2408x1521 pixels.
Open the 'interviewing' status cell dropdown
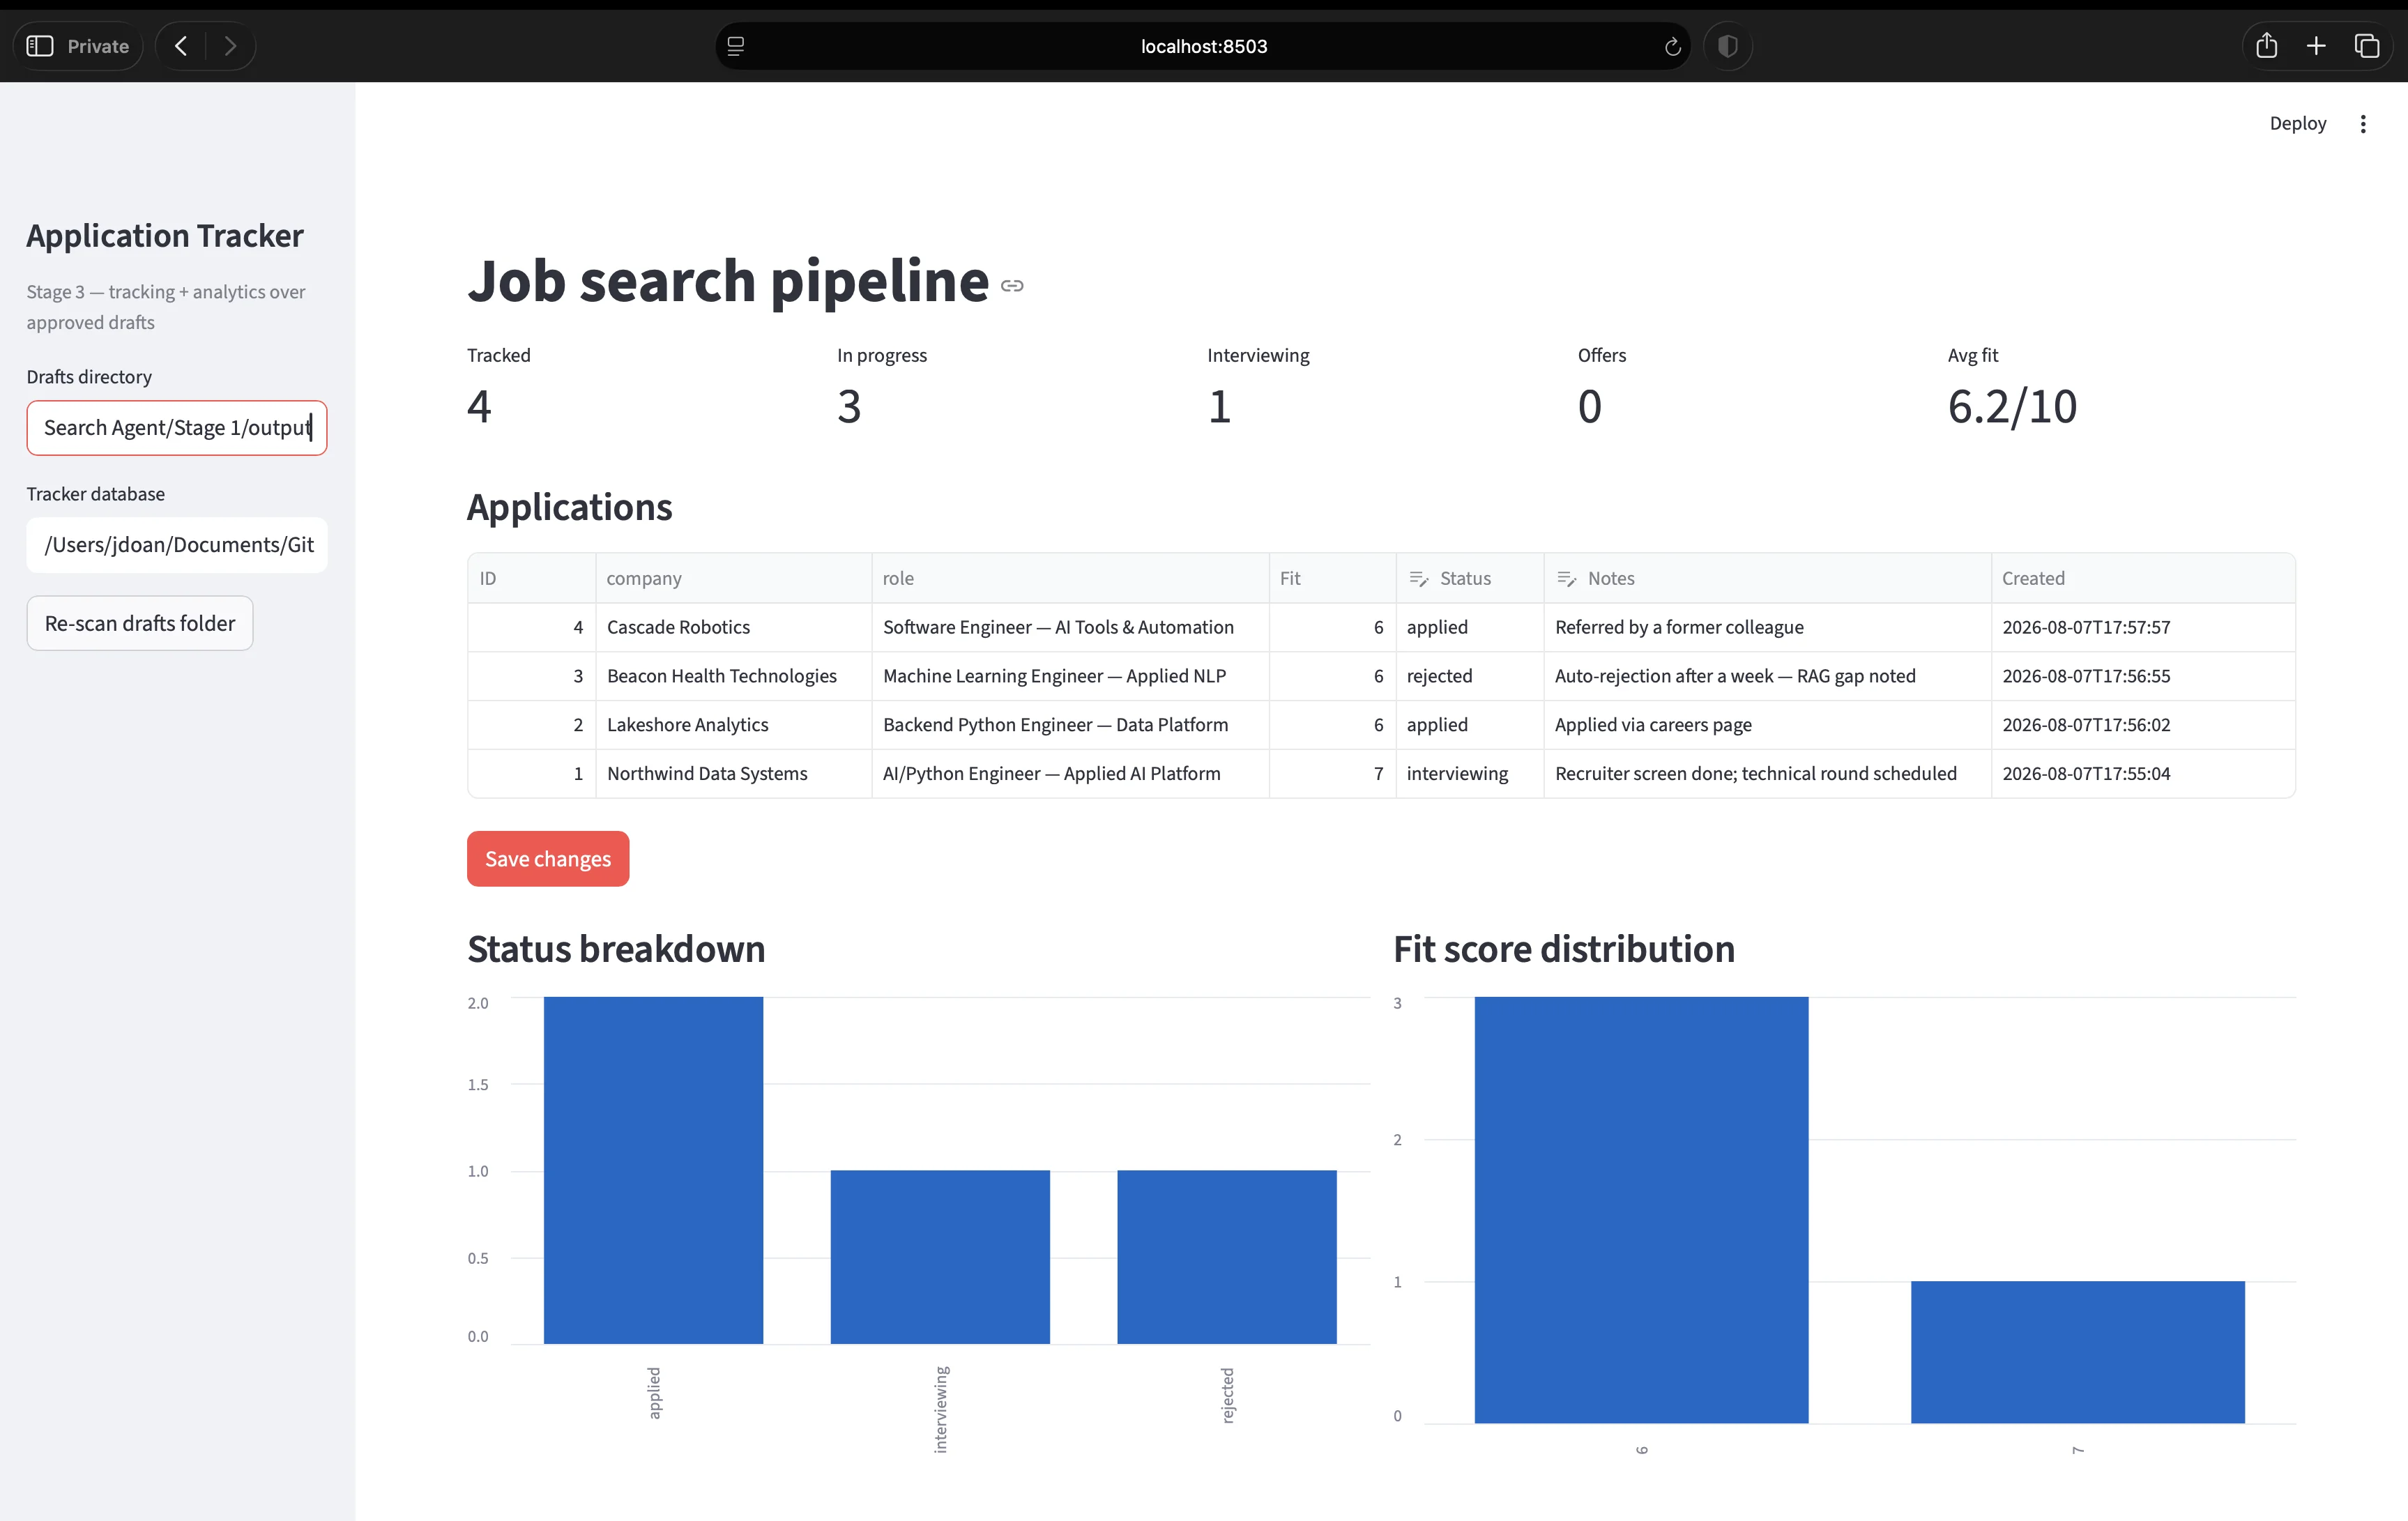1469,774
